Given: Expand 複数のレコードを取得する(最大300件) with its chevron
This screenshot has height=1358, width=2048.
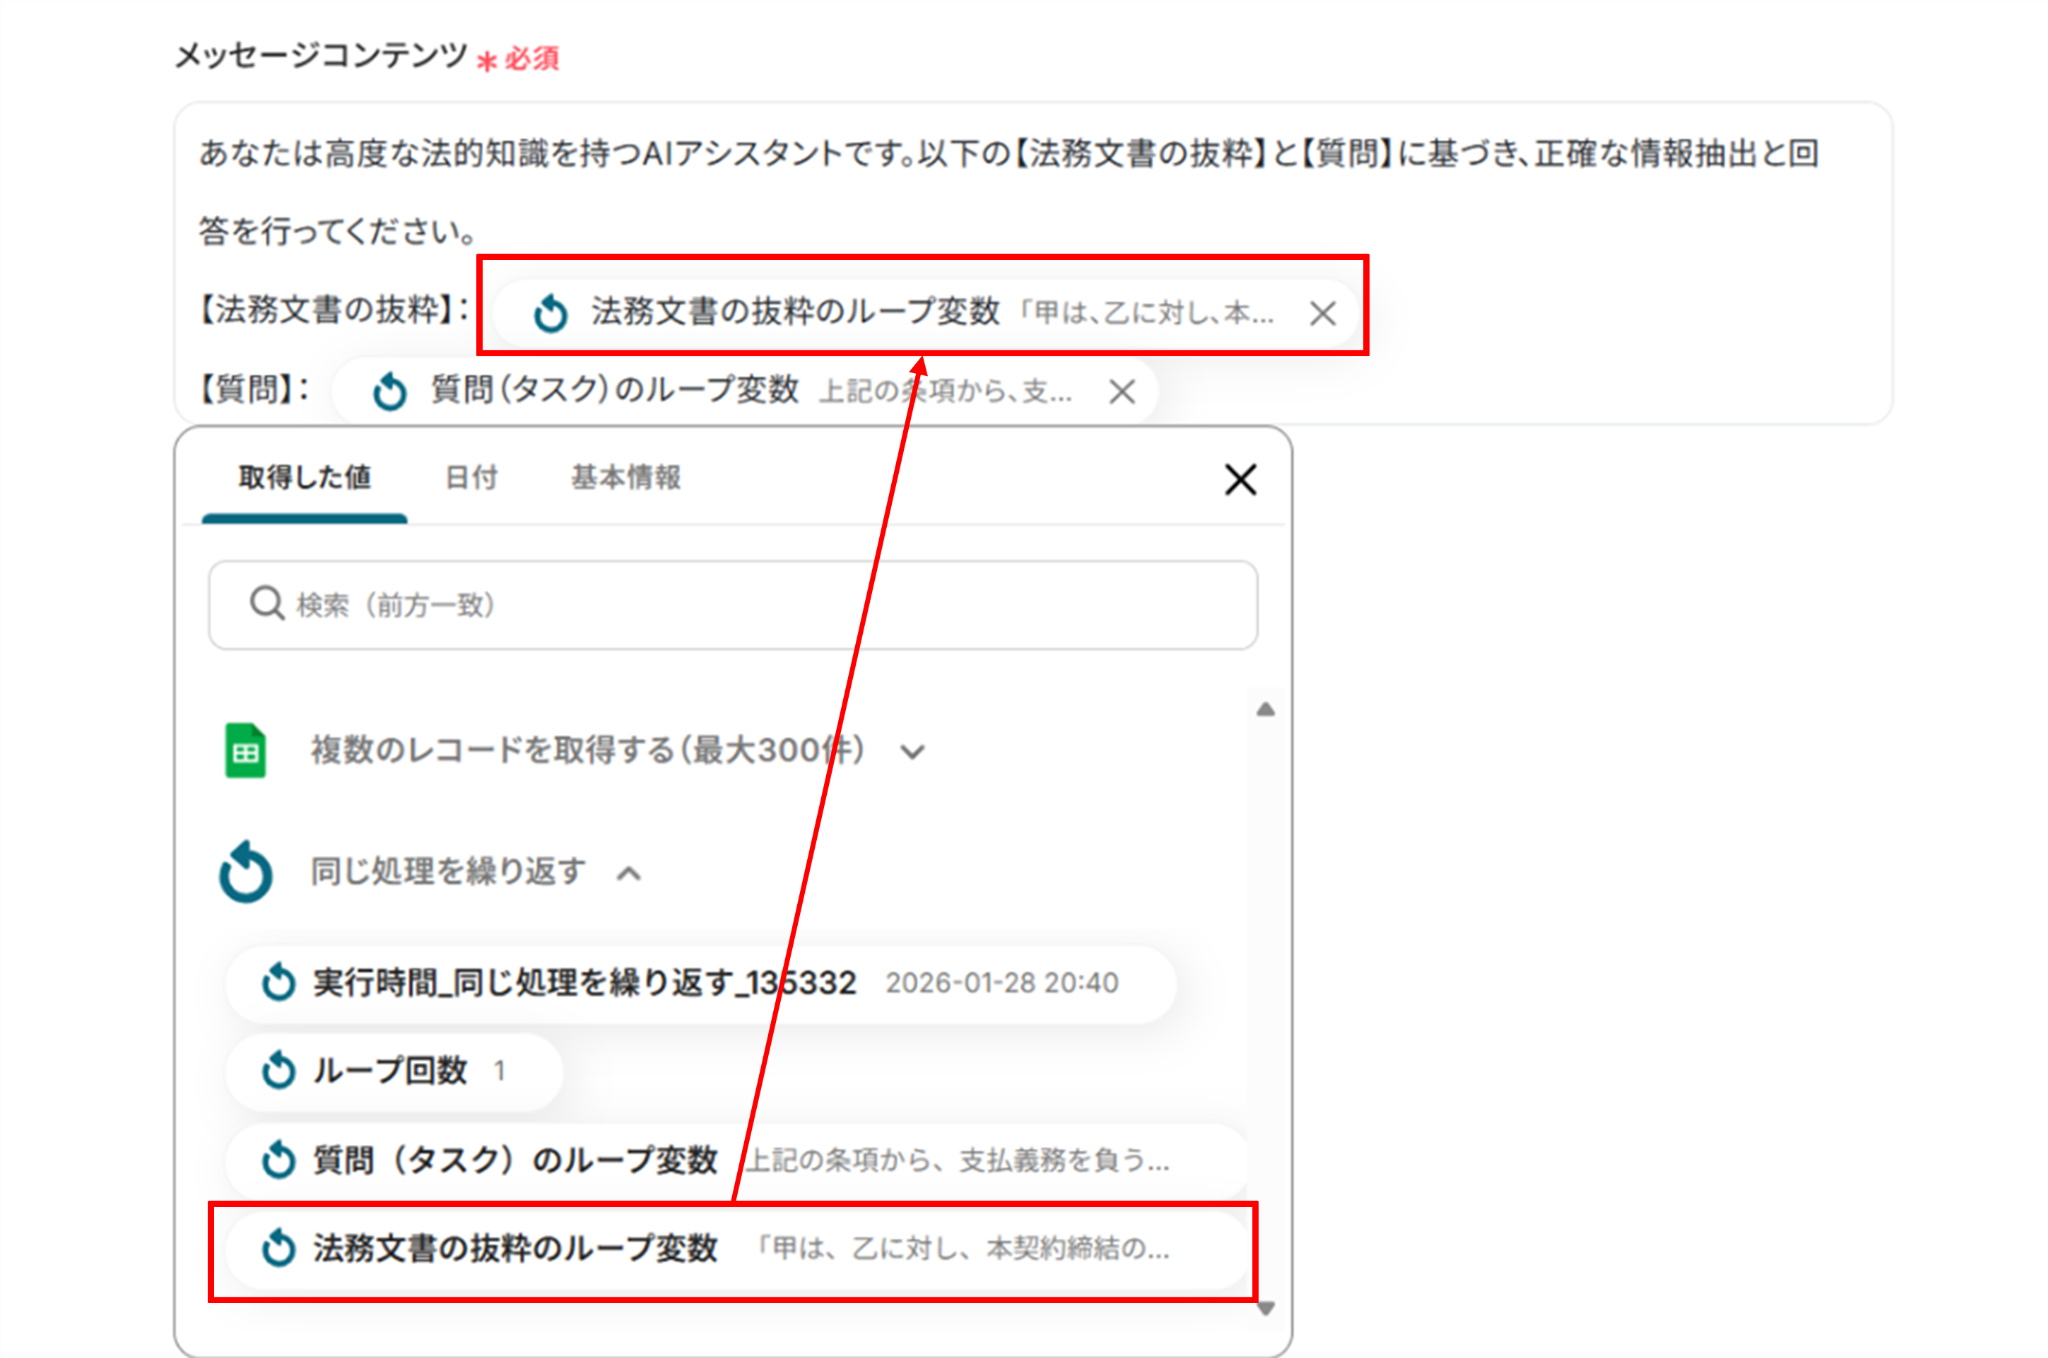Looking at the screenshot, I should (x=912, y=752).
